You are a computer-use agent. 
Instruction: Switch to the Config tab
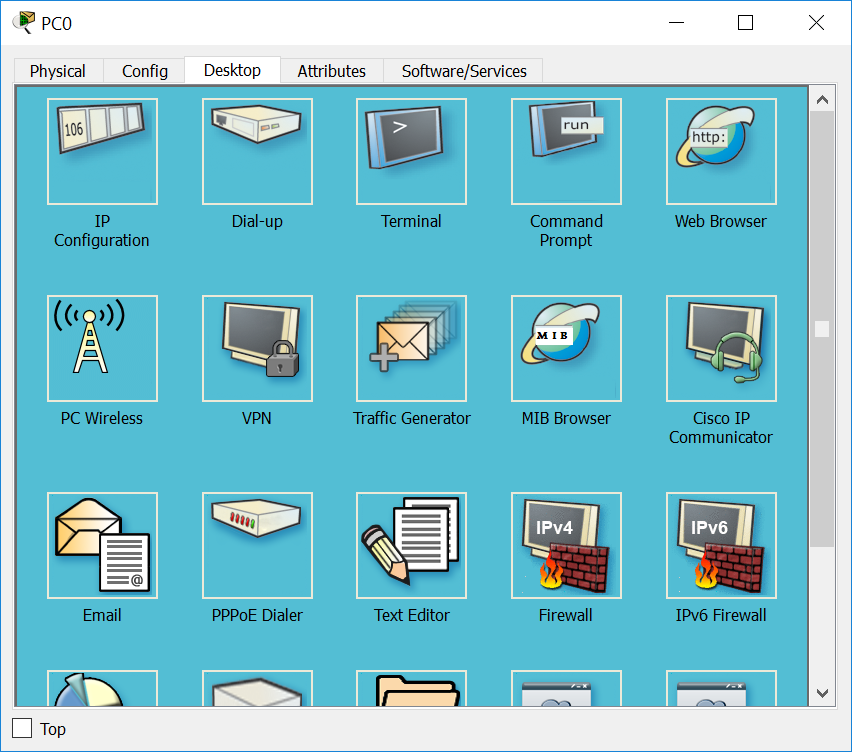point(145,71)
